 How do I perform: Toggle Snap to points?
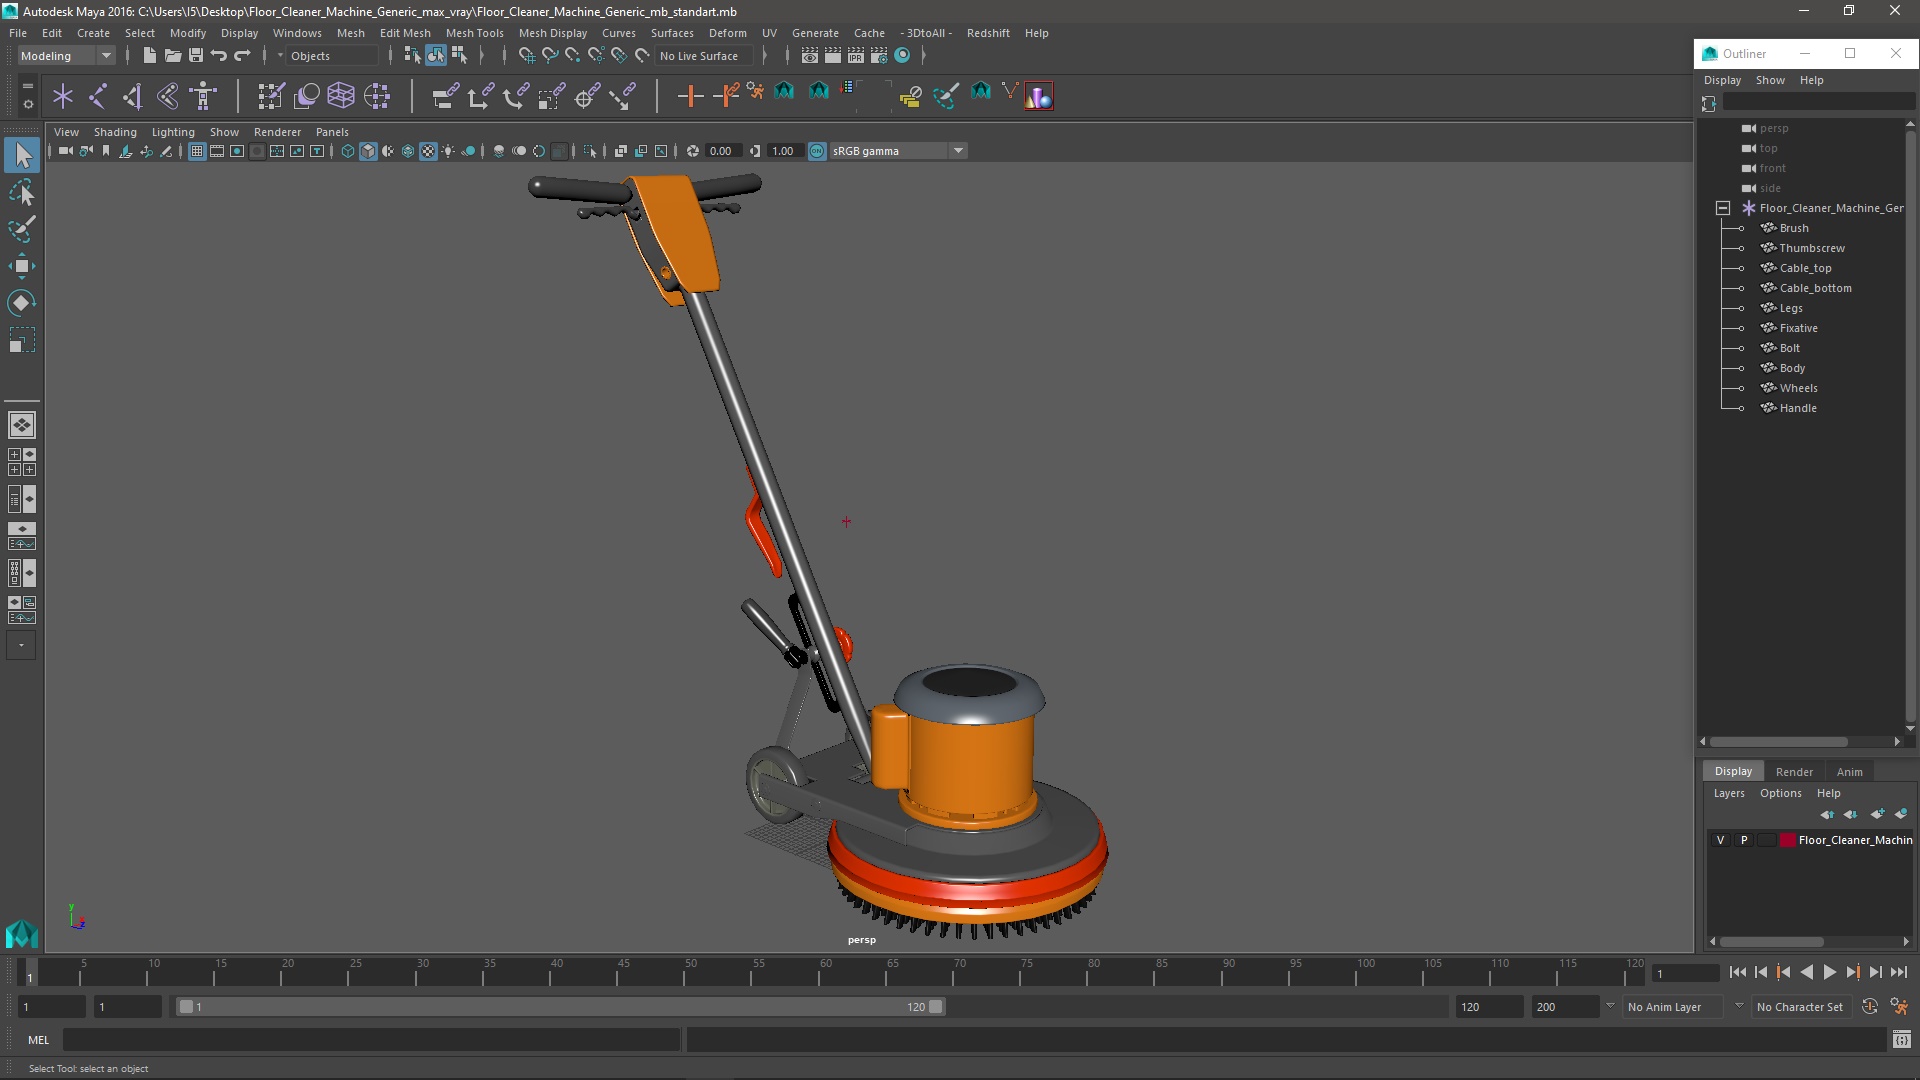573,56
